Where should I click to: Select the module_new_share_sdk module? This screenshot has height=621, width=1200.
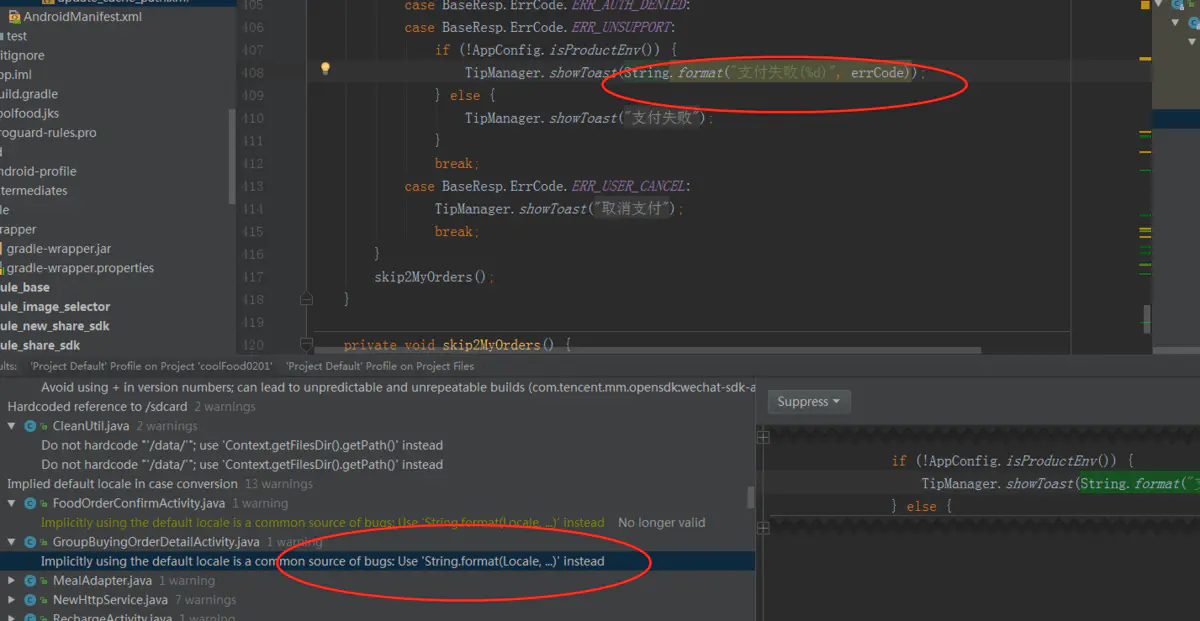click(55, 326)
